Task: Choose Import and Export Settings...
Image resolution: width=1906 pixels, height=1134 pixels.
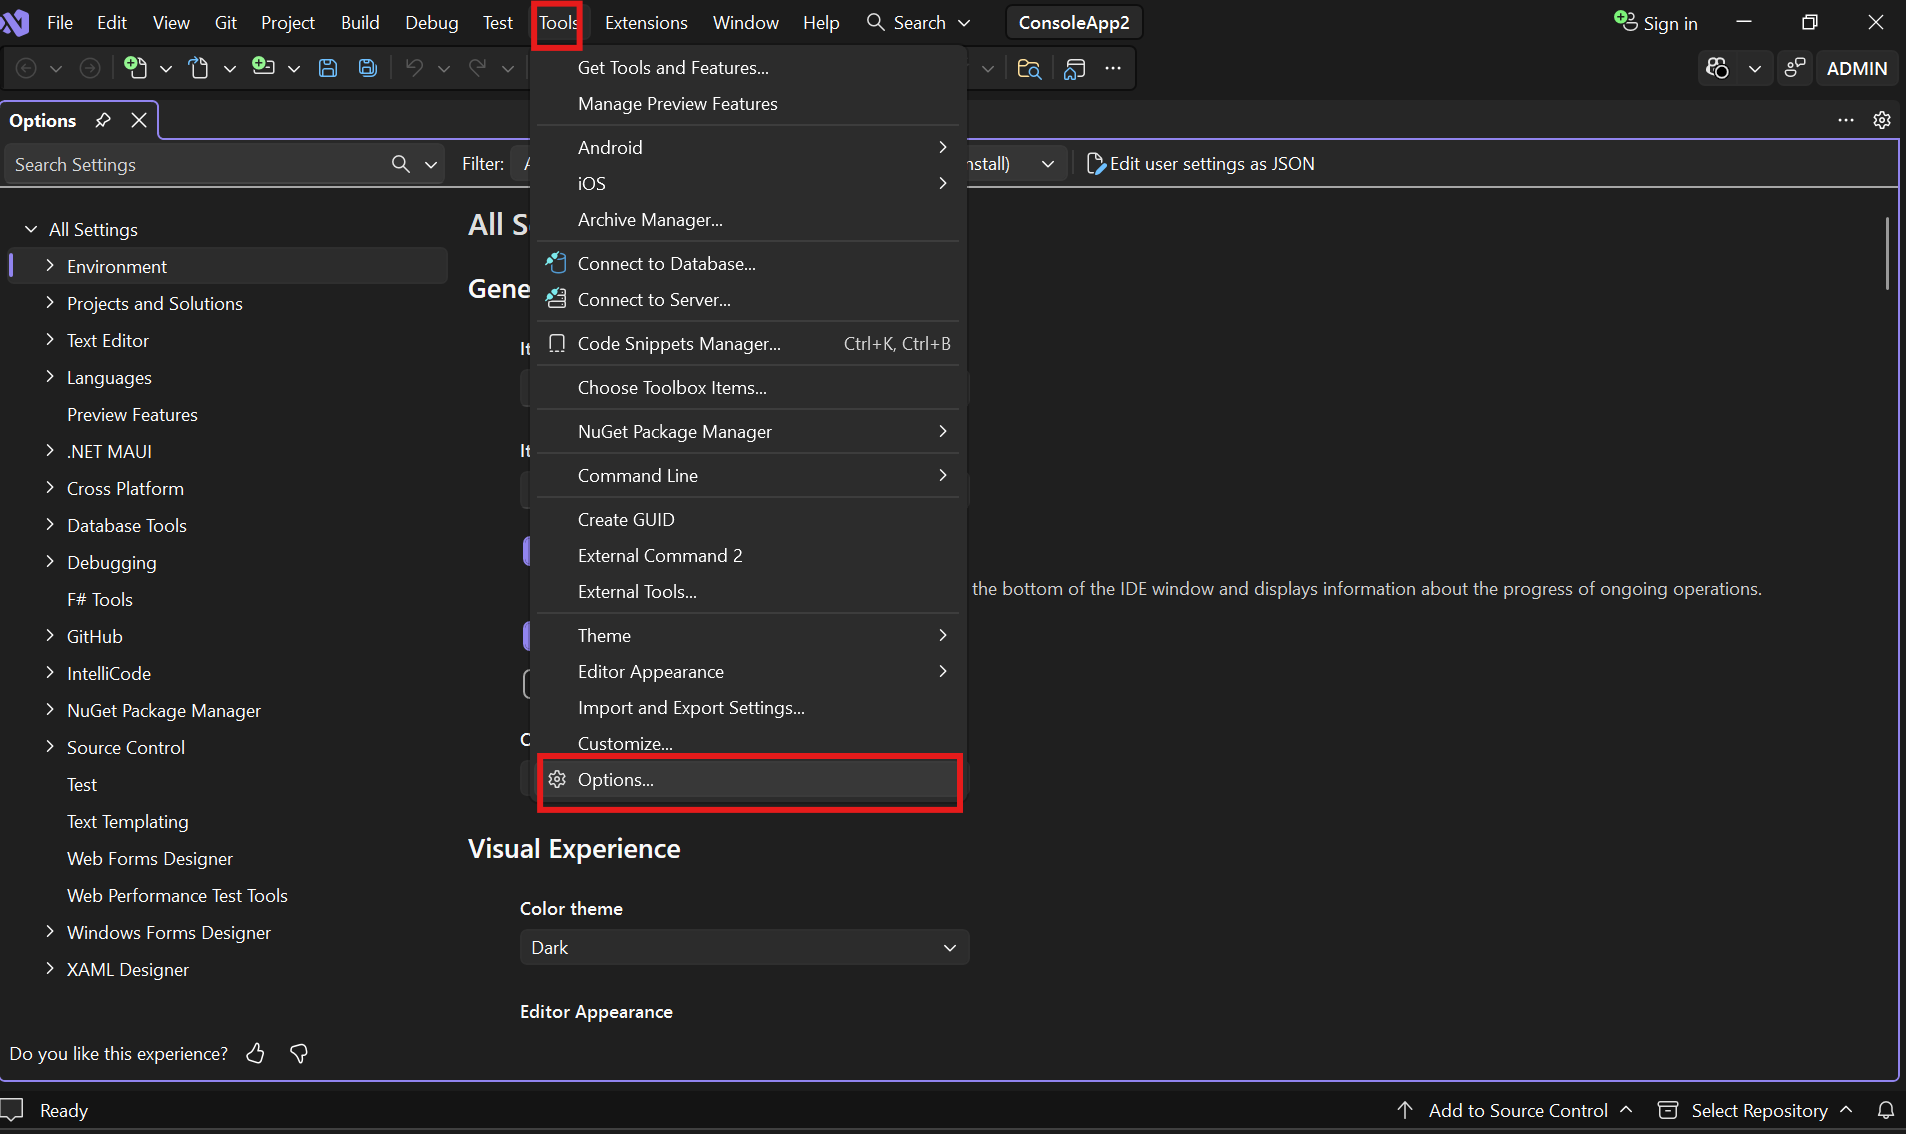Action: tap(748, 708)
